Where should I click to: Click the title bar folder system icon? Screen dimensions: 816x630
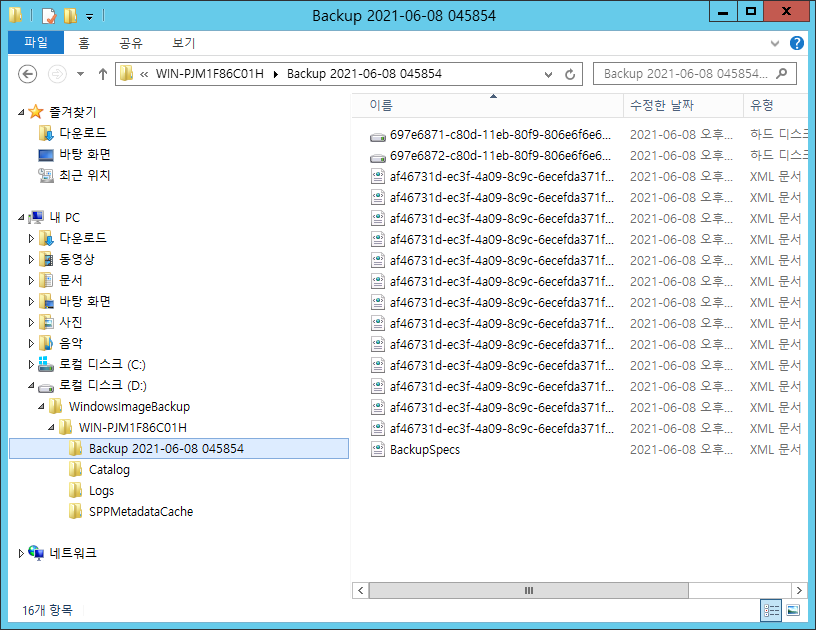(x=16, y=15)
